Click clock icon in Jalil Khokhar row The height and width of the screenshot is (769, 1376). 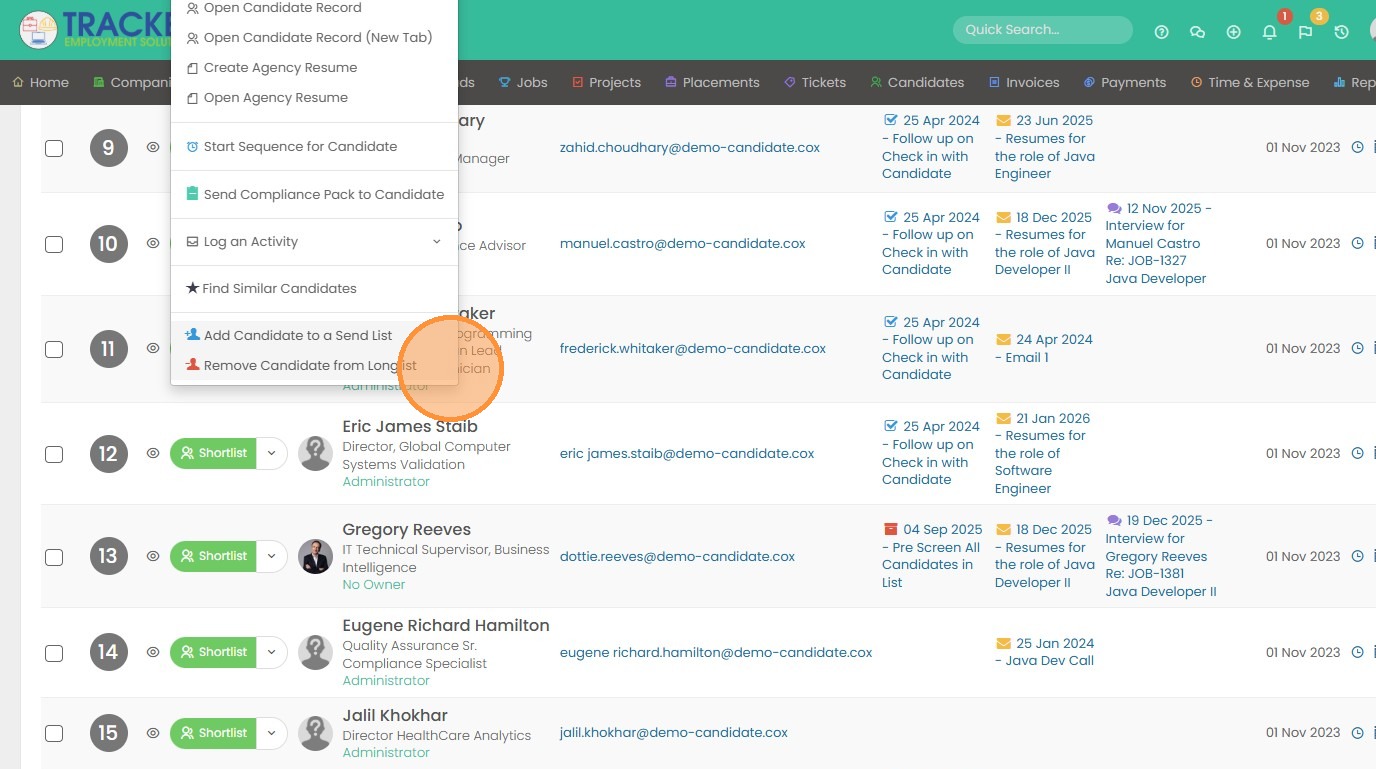[x=1357, y=733]
